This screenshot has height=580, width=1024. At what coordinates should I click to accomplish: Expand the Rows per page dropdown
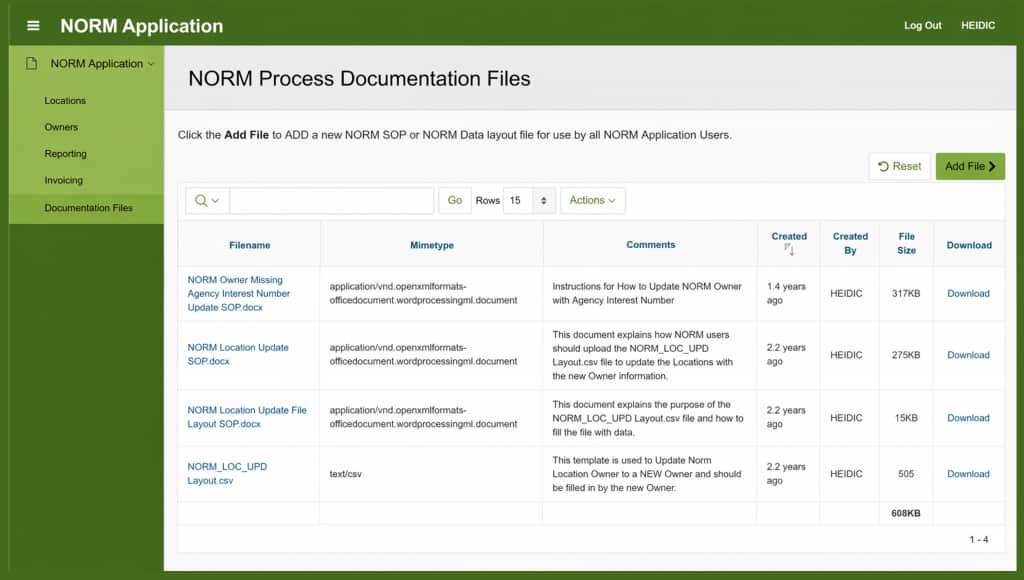529,201
